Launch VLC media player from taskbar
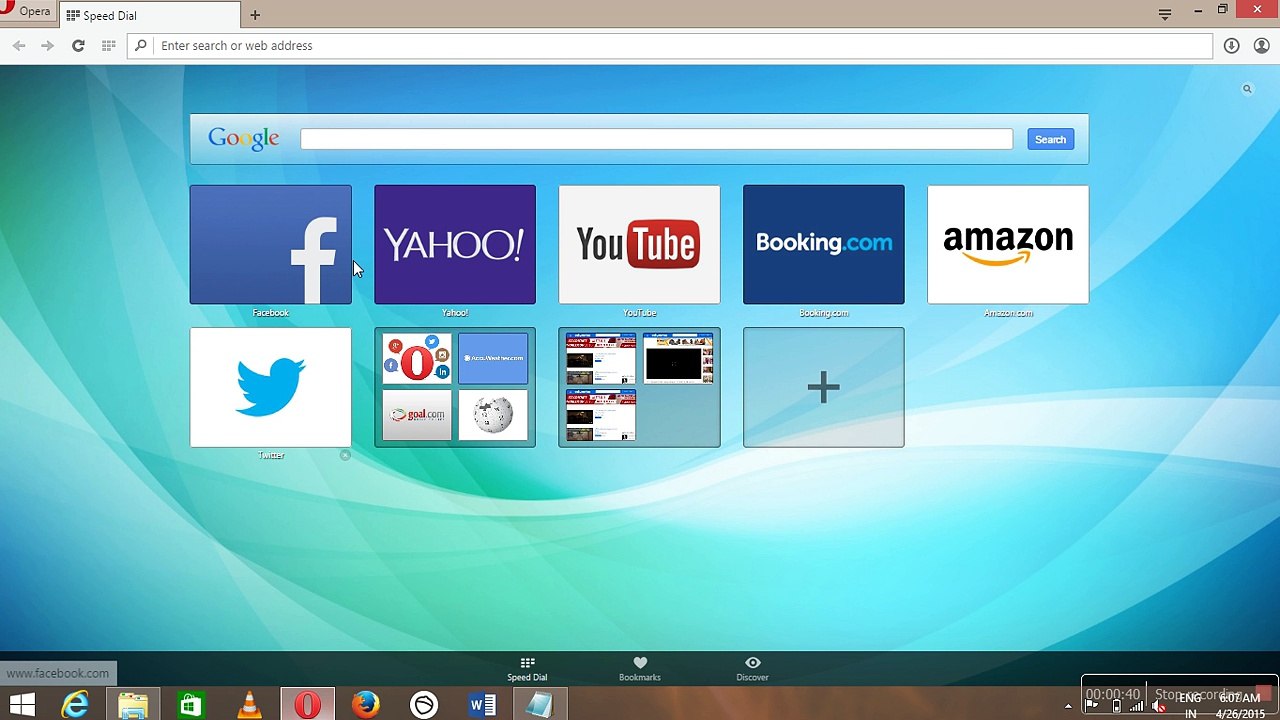The image size is (1280, 720). 249,705
